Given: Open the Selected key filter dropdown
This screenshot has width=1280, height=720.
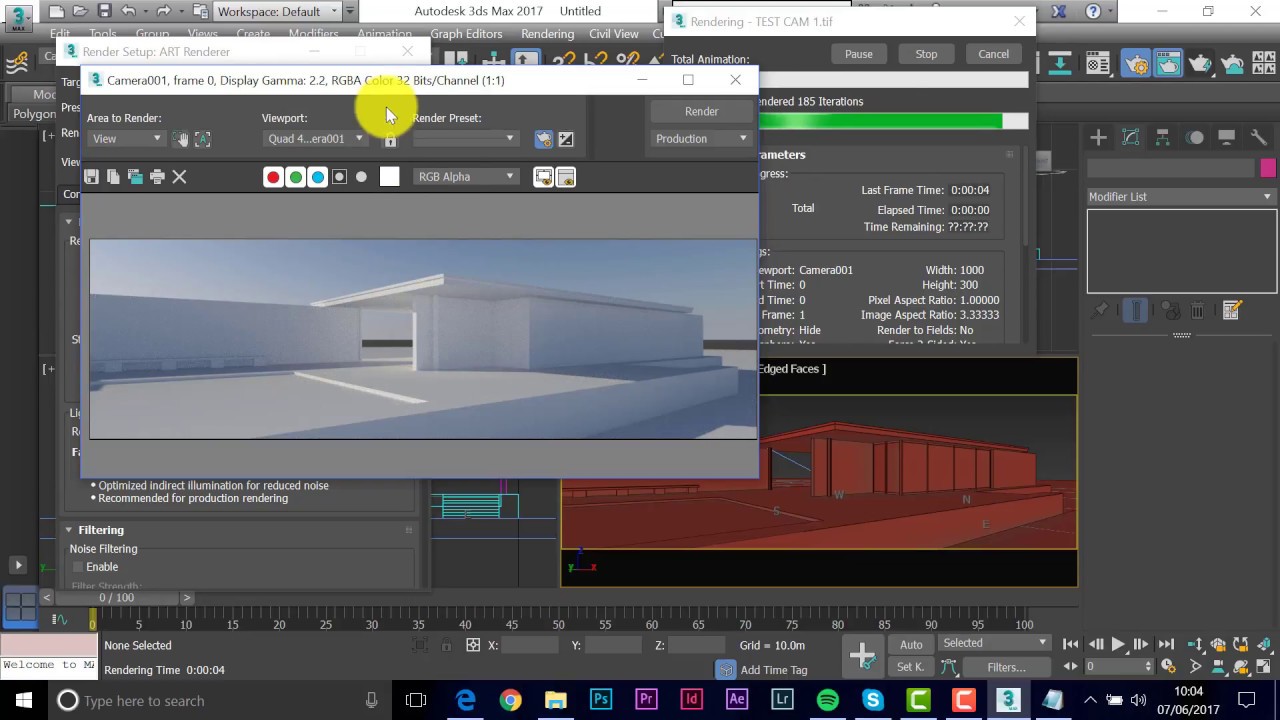Looking at the screenshot, I should 994,643.
